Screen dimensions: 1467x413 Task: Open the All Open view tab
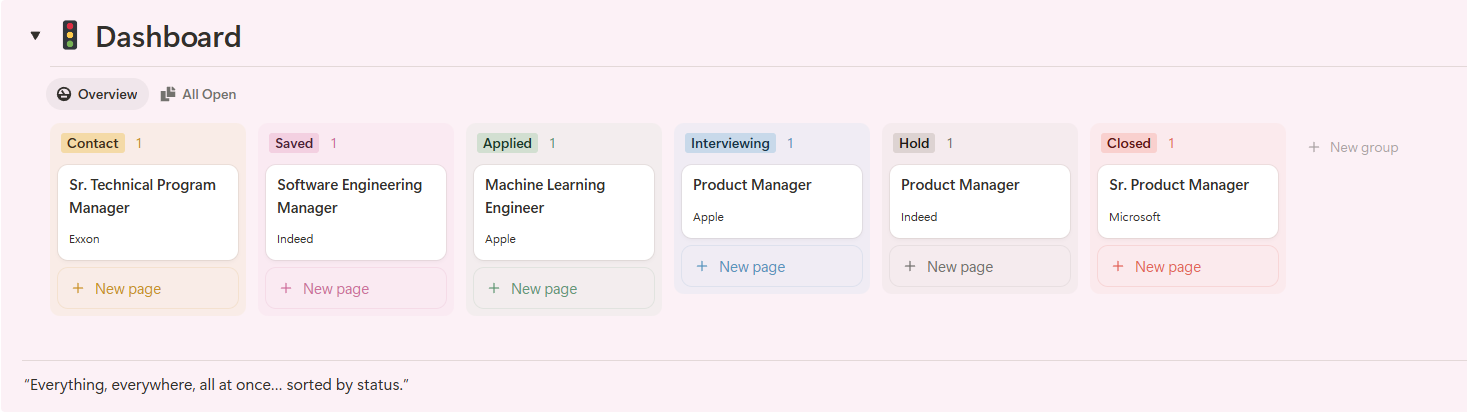click(x=198, y=94)
